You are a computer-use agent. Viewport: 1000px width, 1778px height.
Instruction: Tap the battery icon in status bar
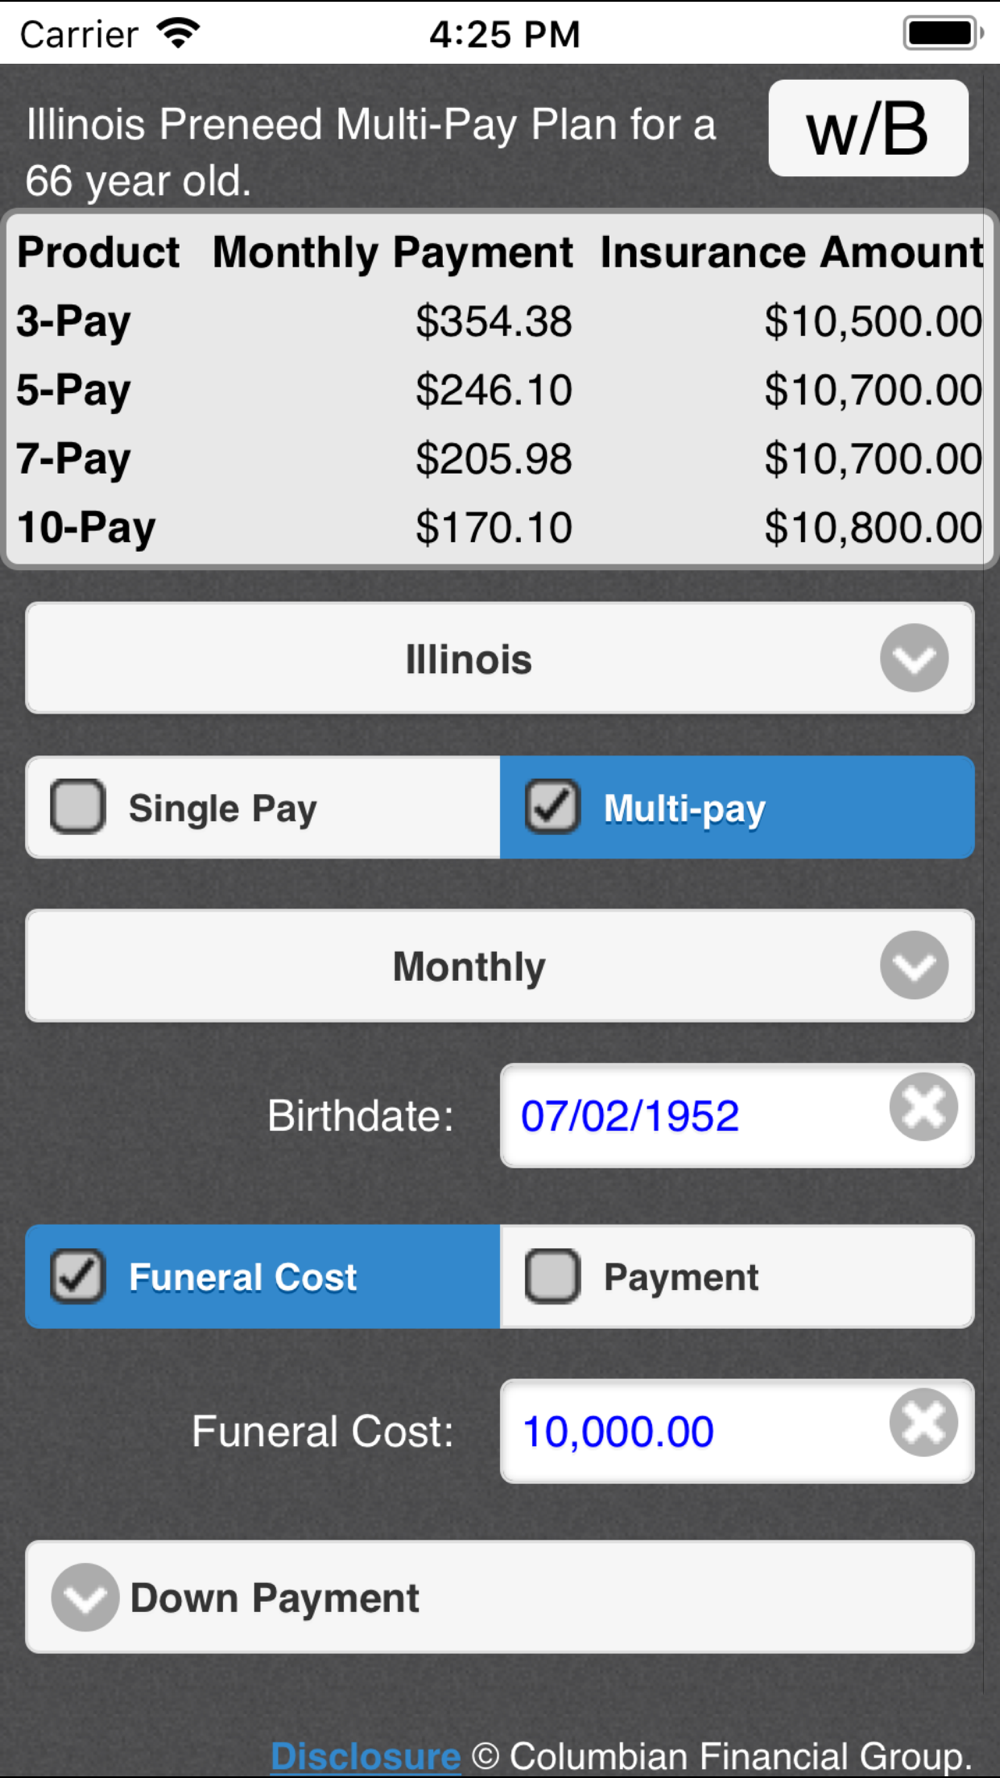[944, 33]
